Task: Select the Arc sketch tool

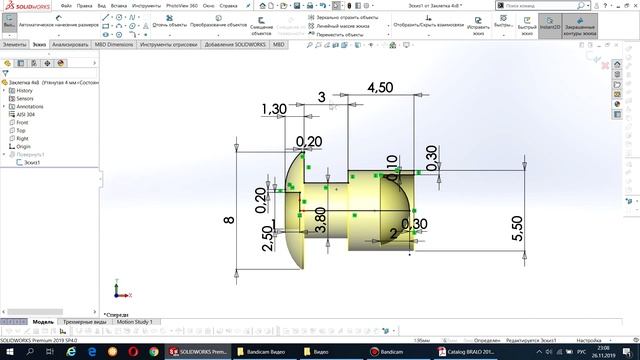Action: [119, 26]
